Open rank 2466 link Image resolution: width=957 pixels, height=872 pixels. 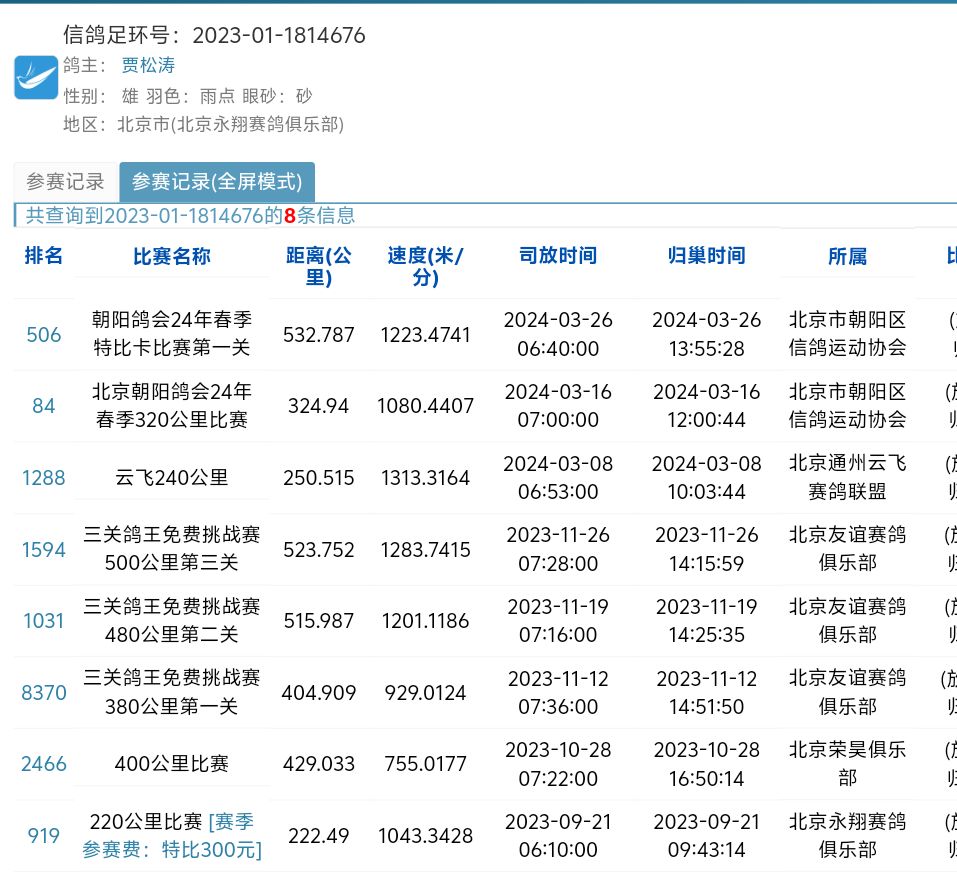coord(44,765)
